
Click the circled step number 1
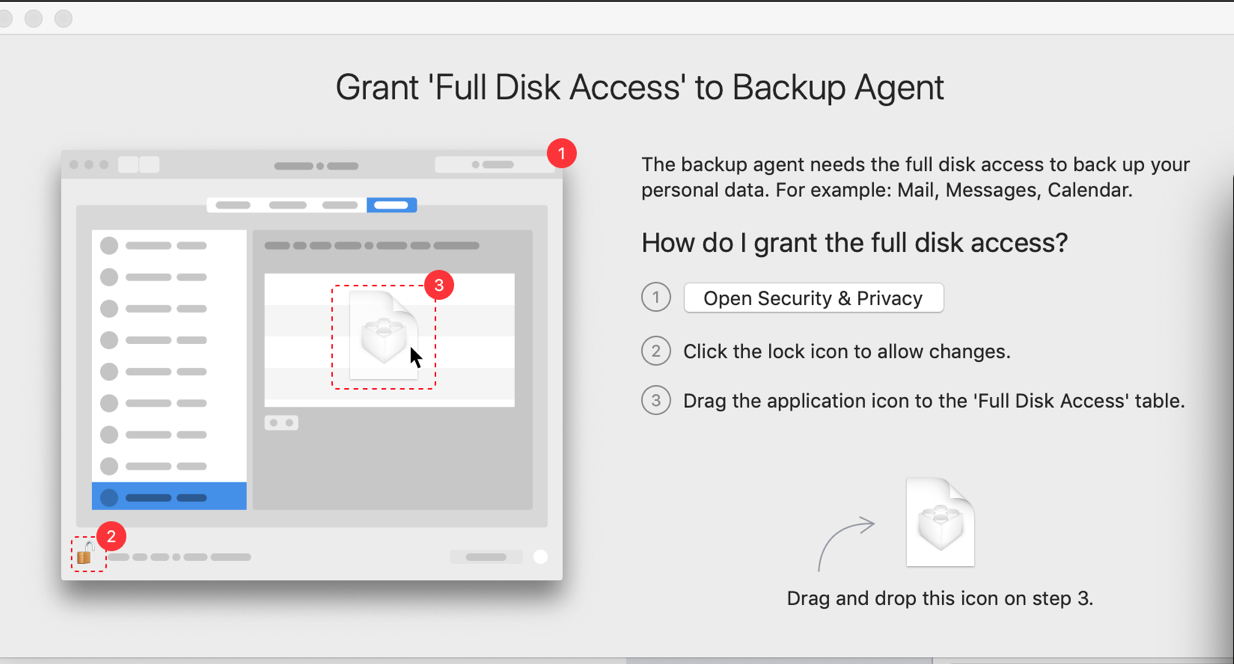point(656,298)
